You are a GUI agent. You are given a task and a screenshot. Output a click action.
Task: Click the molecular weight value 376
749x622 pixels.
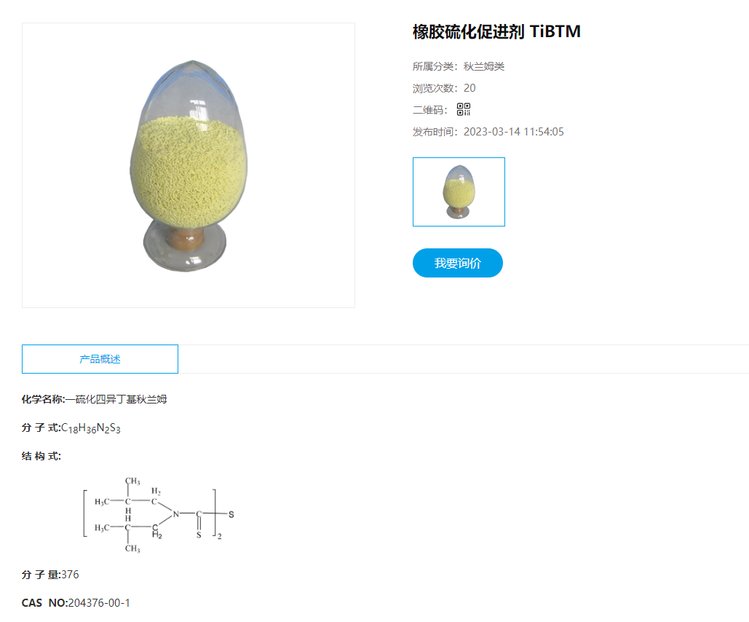click(70, 574)
